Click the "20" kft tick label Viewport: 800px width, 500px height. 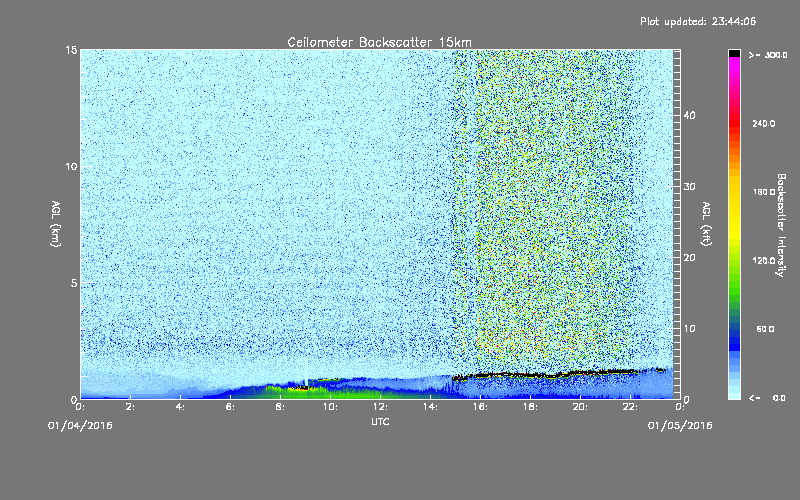pyautogui.click(x=689, y=258)
